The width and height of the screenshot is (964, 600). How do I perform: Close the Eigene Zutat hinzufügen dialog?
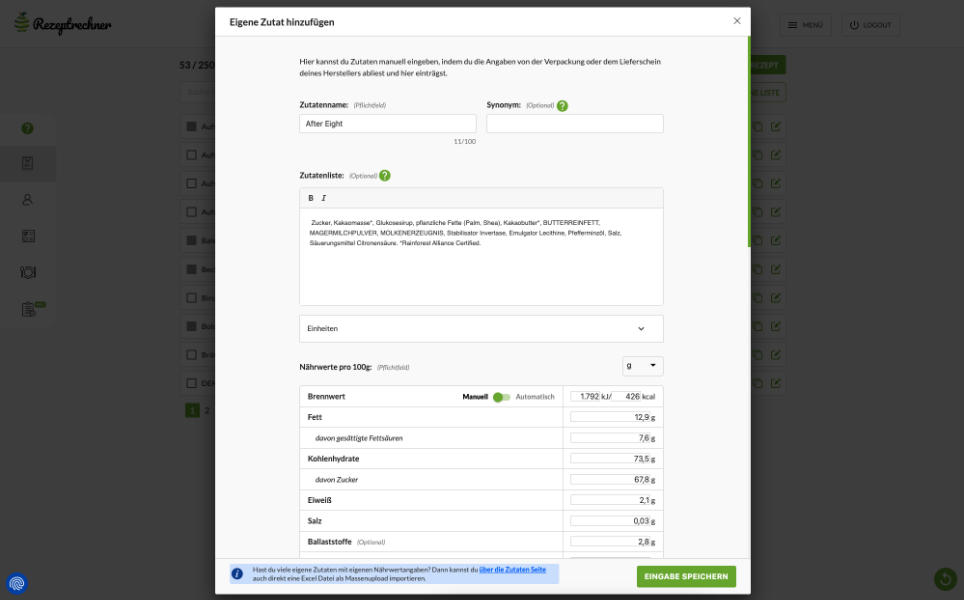point(737,21)
